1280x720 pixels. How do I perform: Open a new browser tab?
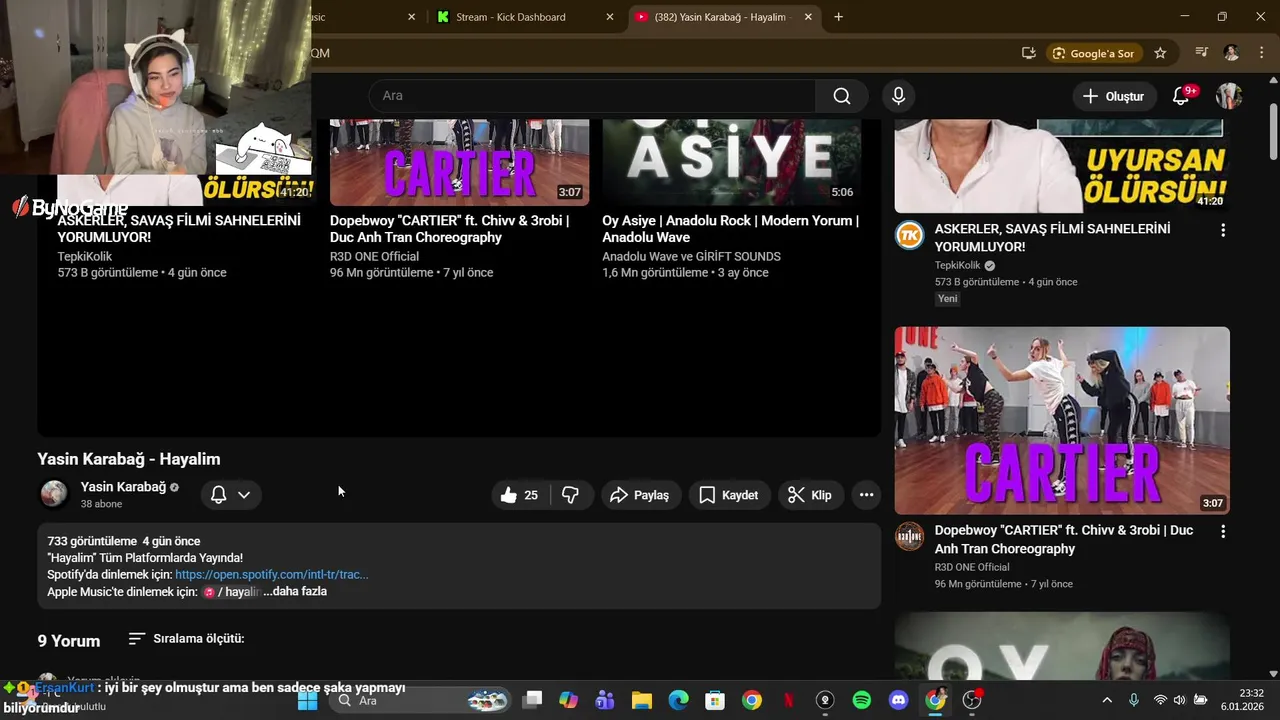838,17
